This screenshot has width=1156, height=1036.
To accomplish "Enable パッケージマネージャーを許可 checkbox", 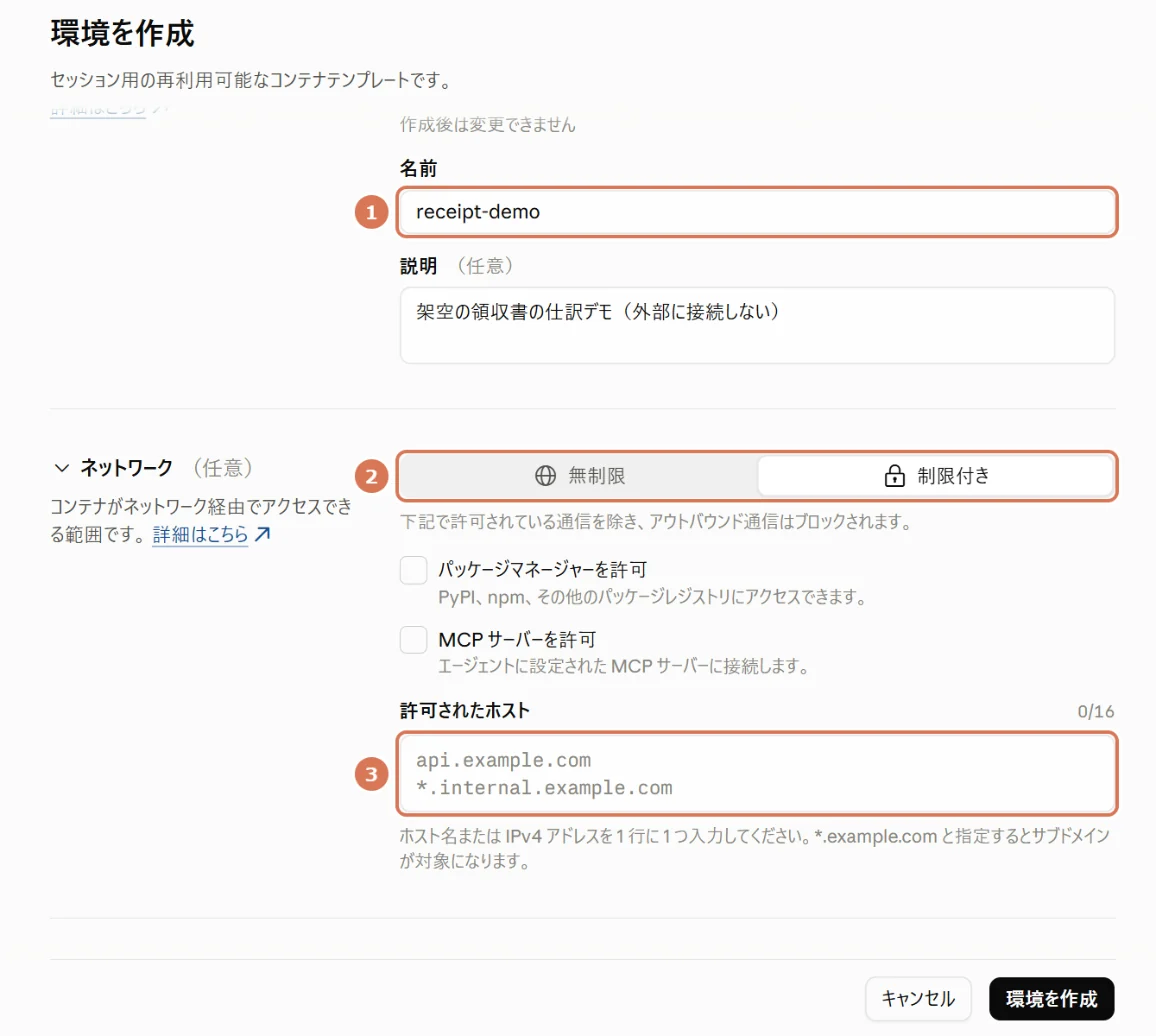I will tap(414, 570).
